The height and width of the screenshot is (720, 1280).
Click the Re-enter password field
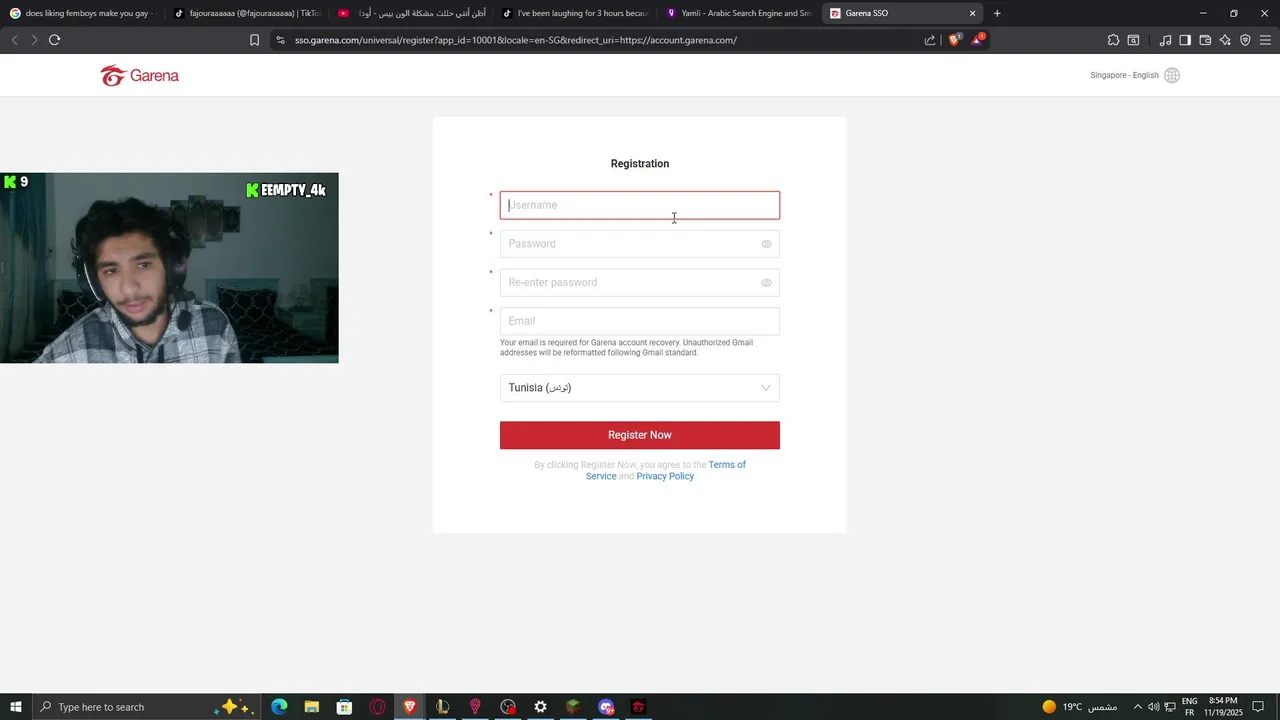(640, 283)
